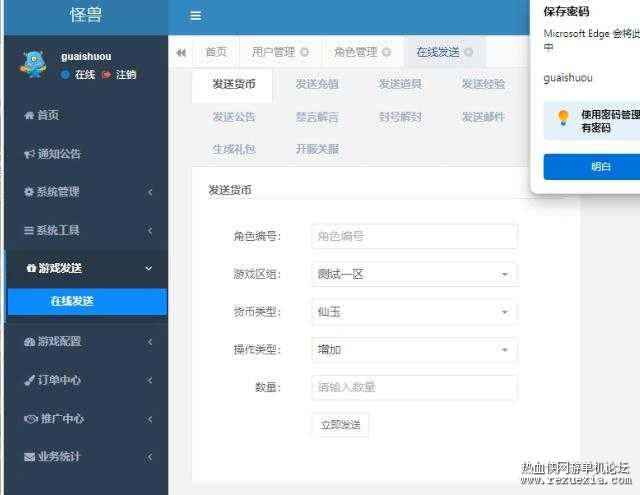The height and width of the screenshot is (495, 640).
Task: Switch to the 角色管理 page tab
Action: click(x=356, y=52)
